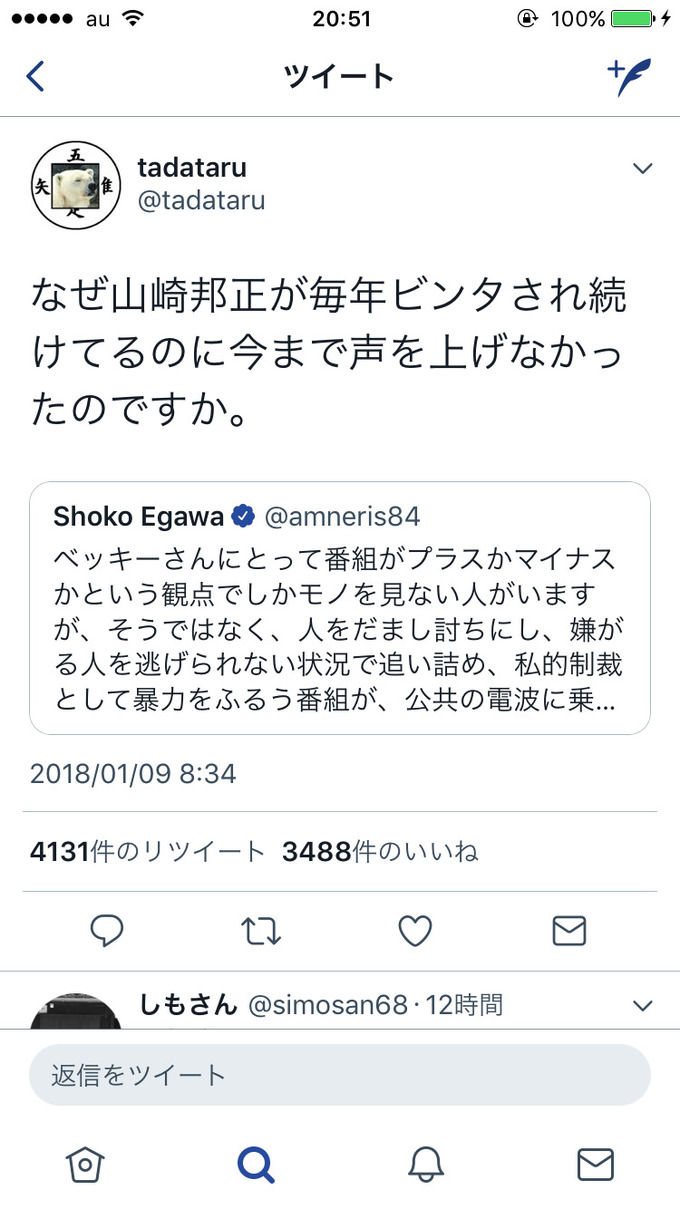The width and height of the screenshot is (680, 1209).
Task: Retweet this tweet
Action: (261, 931)
